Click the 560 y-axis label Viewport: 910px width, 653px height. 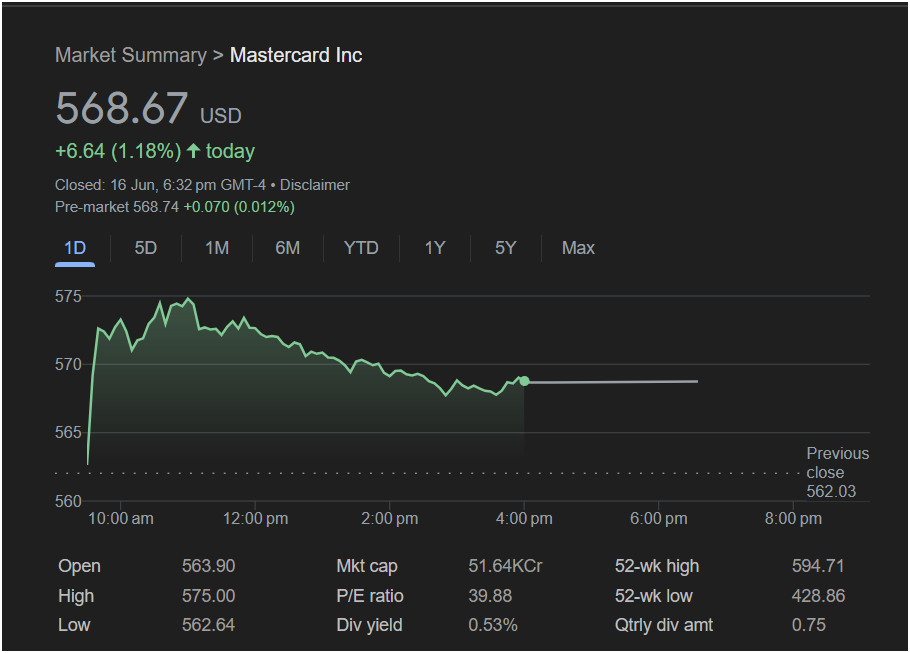(x=68, y=501)
